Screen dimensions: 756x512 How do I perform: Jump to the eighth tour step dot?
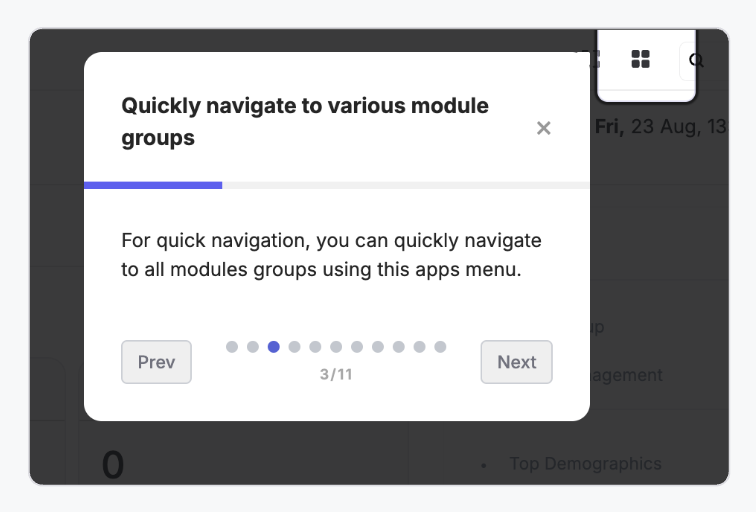click(378, 347)
